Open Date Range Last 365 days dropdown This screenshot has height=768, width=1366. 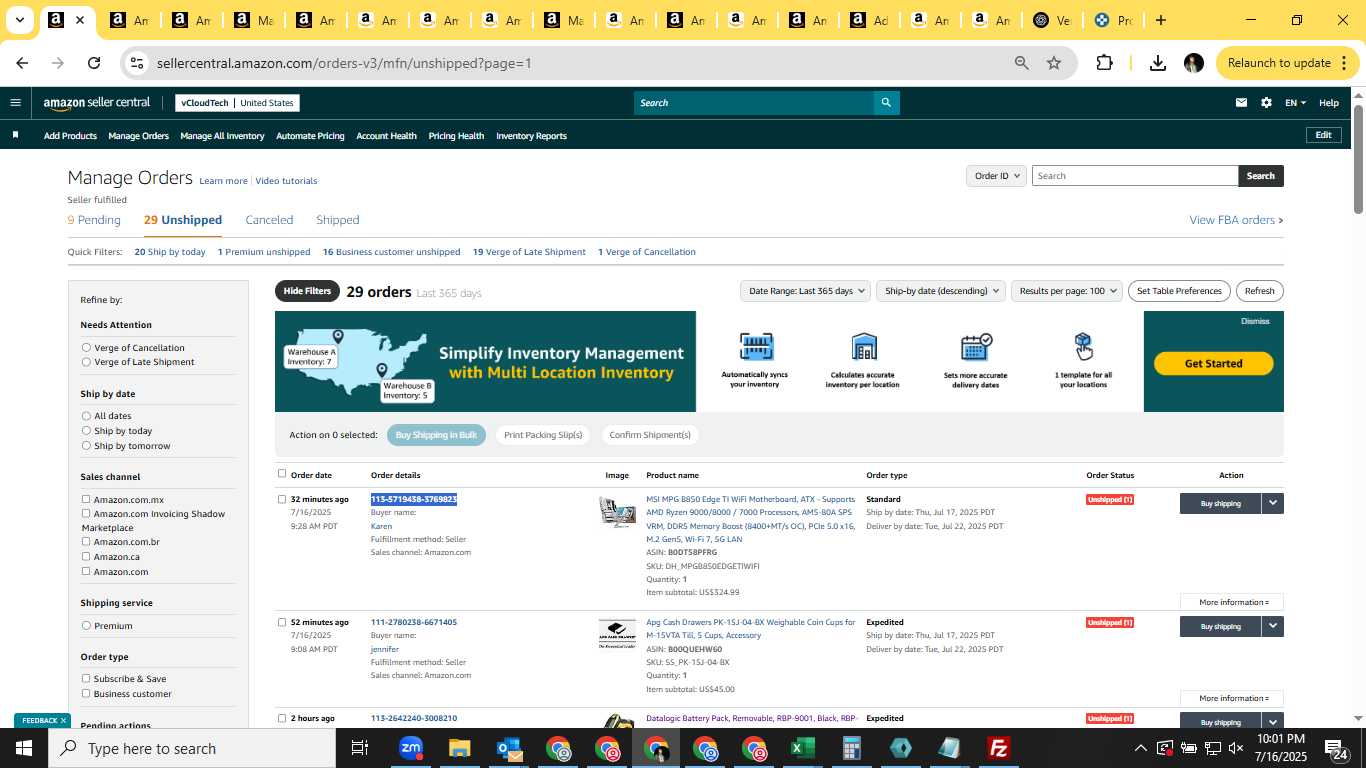click(804, 291)
